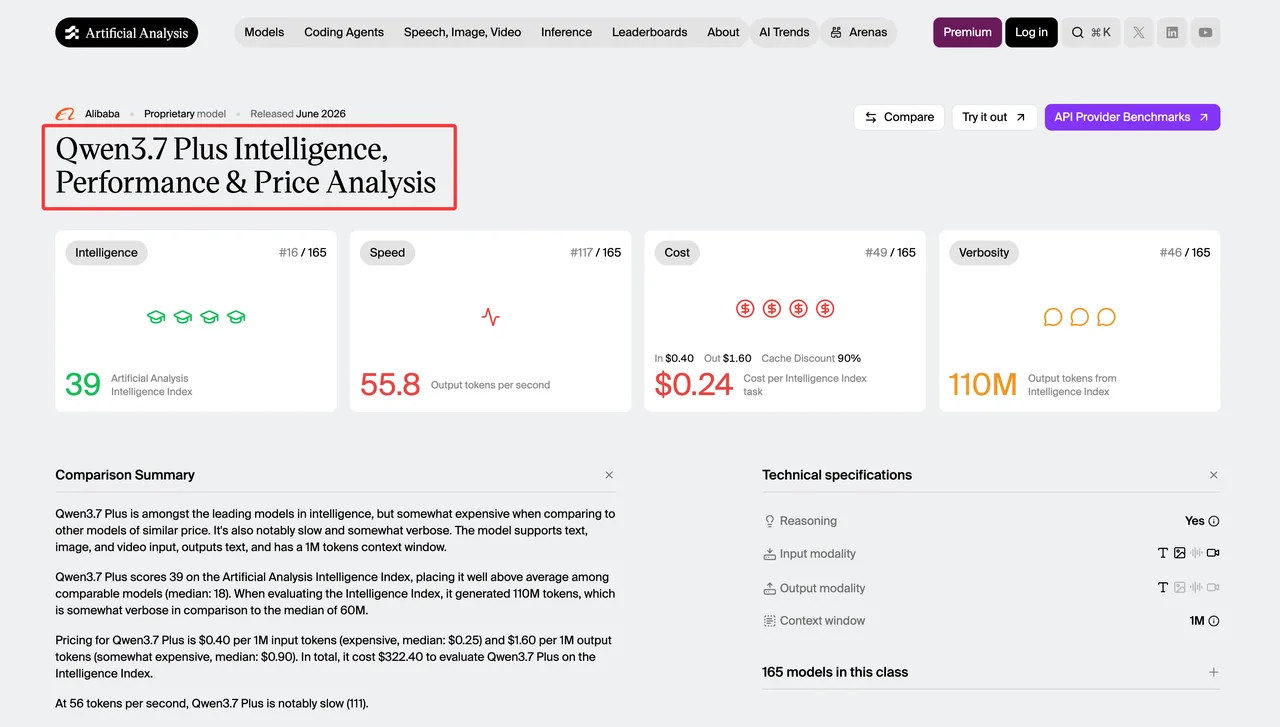
Task: Click the Alibaba logo icon
Action: (65, 114)
